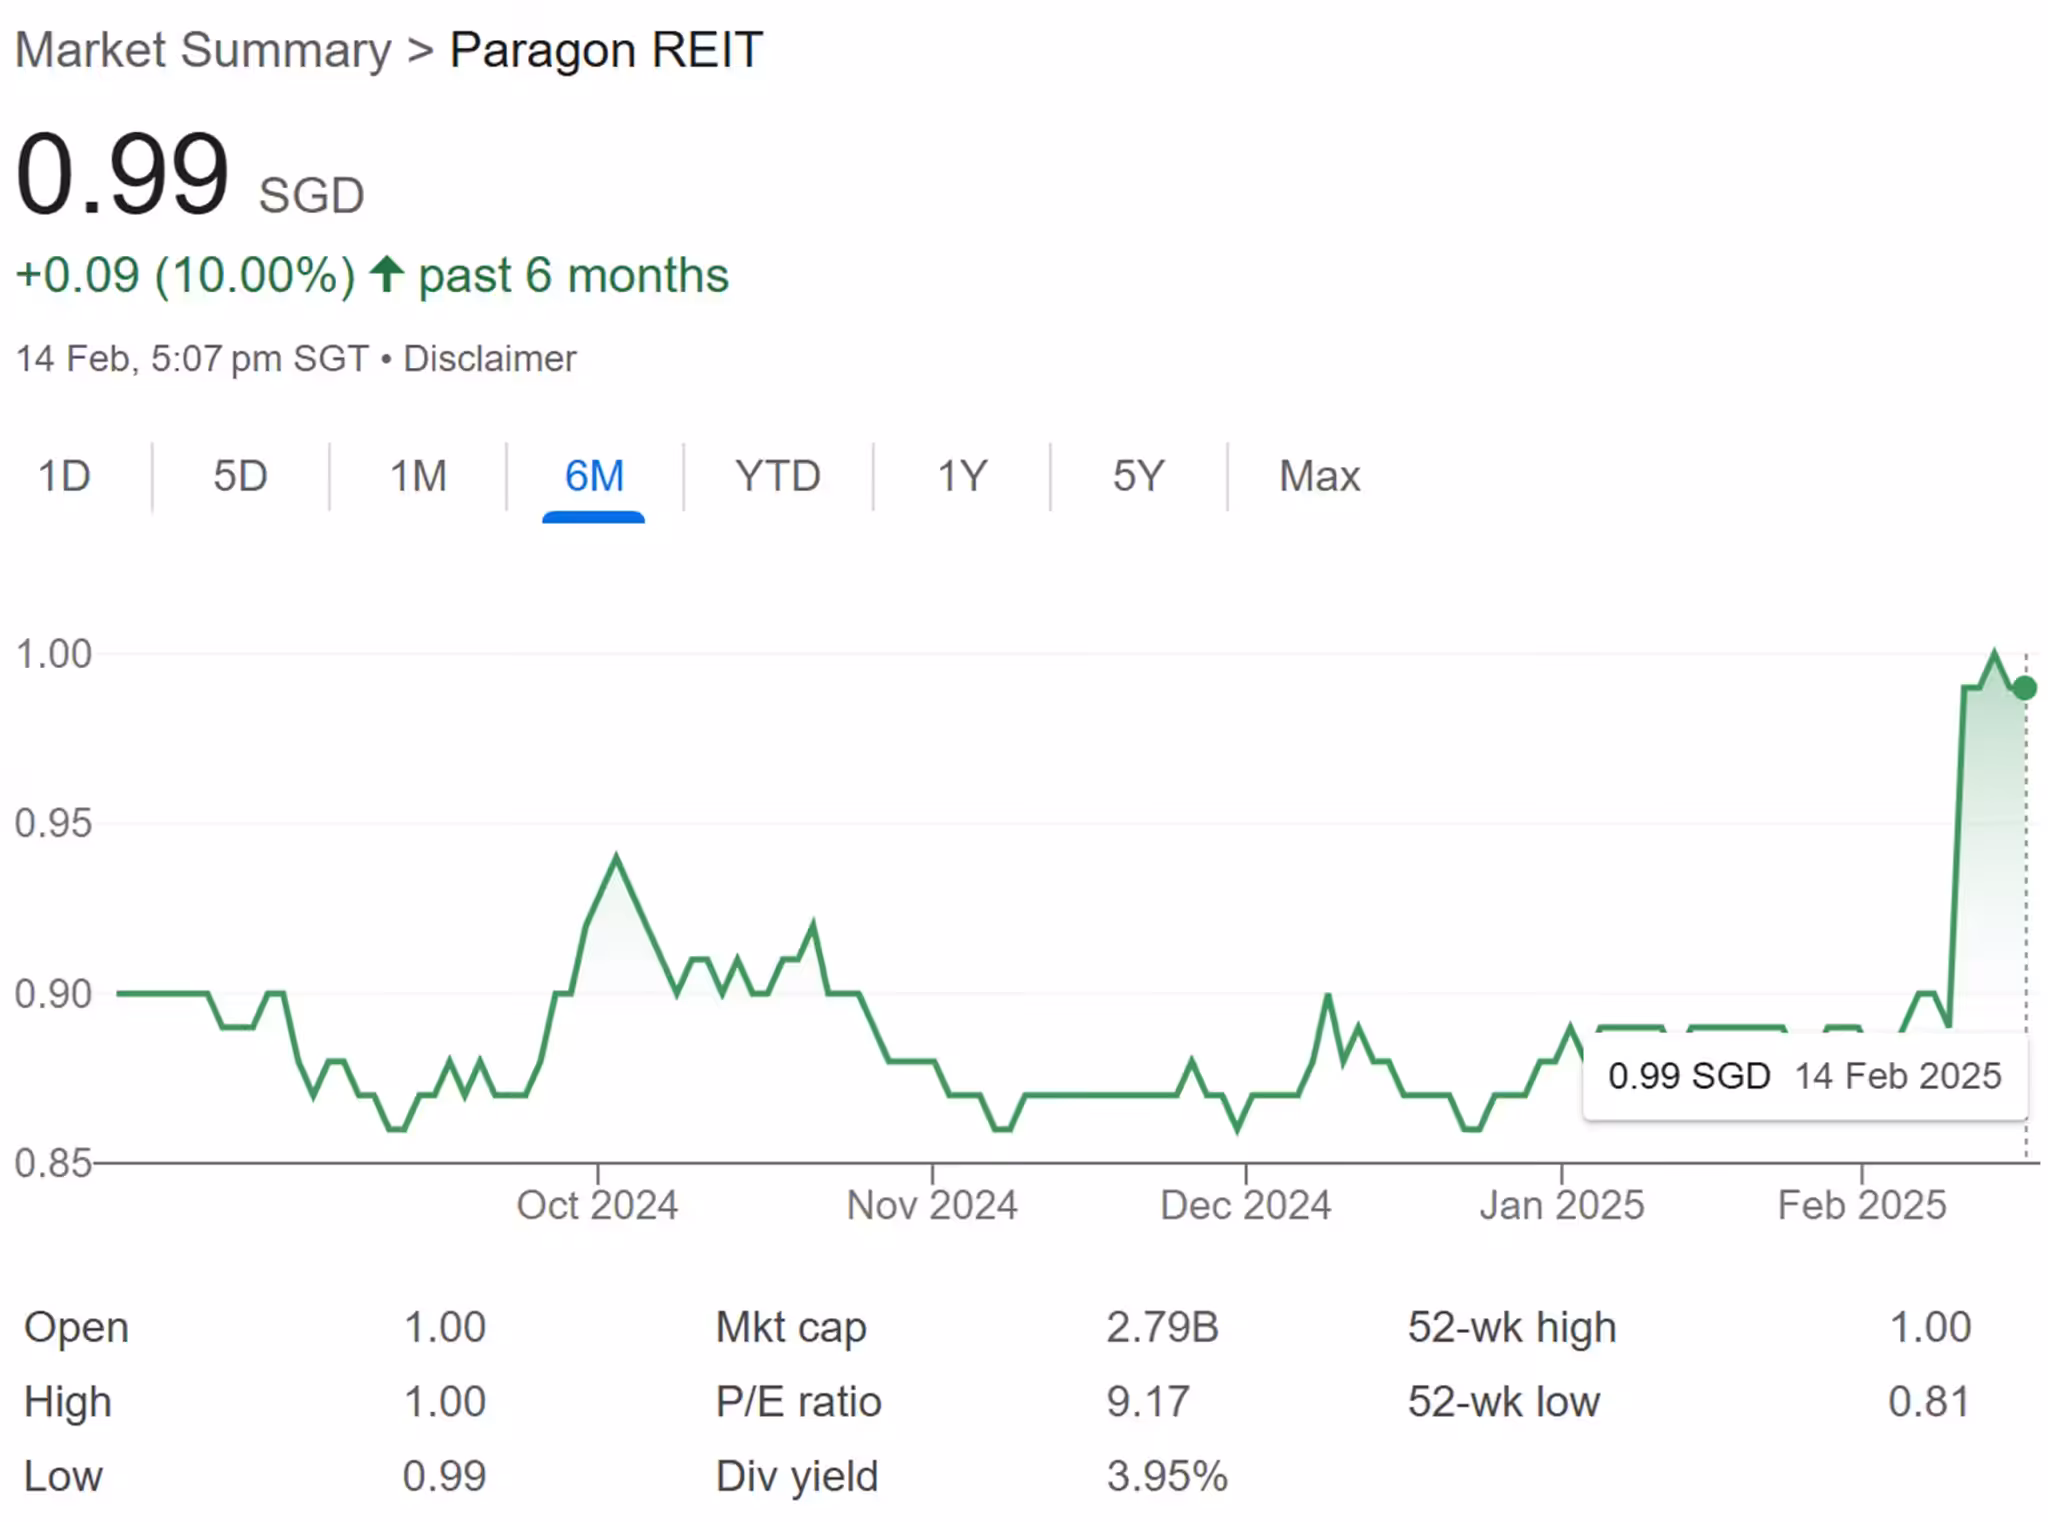Click the green up arrow icon
Screen dimensions: 2048x1522
[x=387, y=275]
